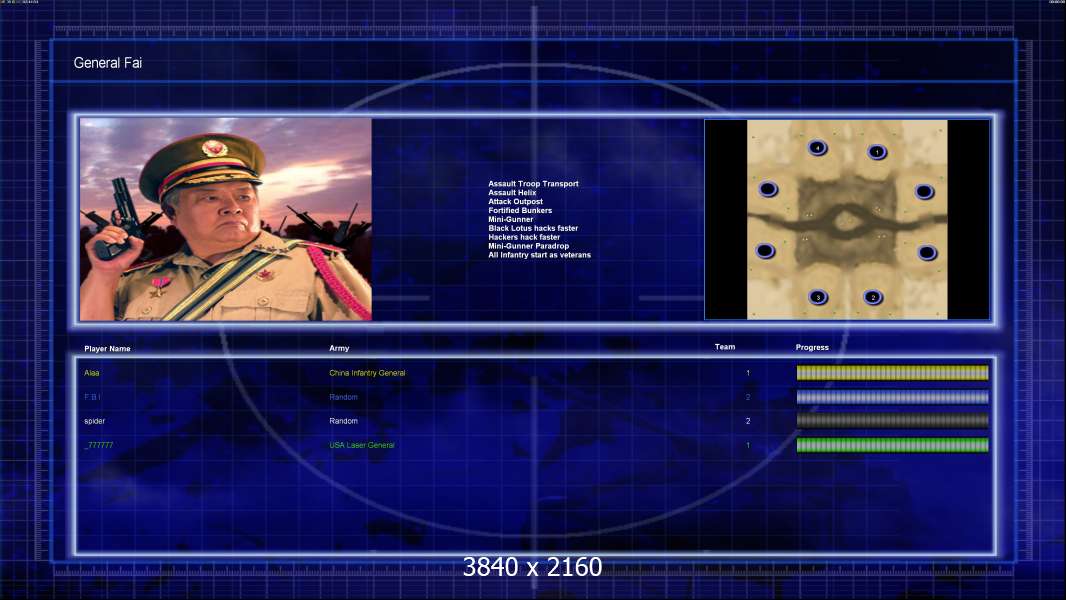
Task: Click the 'Progress' column header
Action: click(812, 347)
